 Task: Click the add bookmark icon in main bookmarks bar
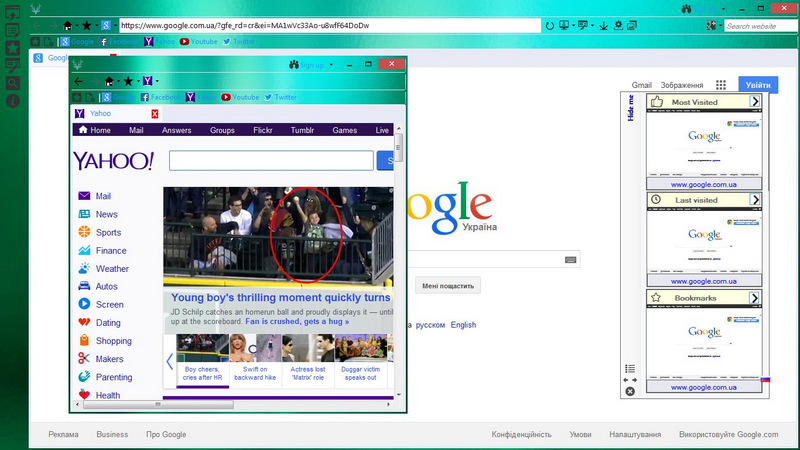pyautogui.click(x=35, y=42)
